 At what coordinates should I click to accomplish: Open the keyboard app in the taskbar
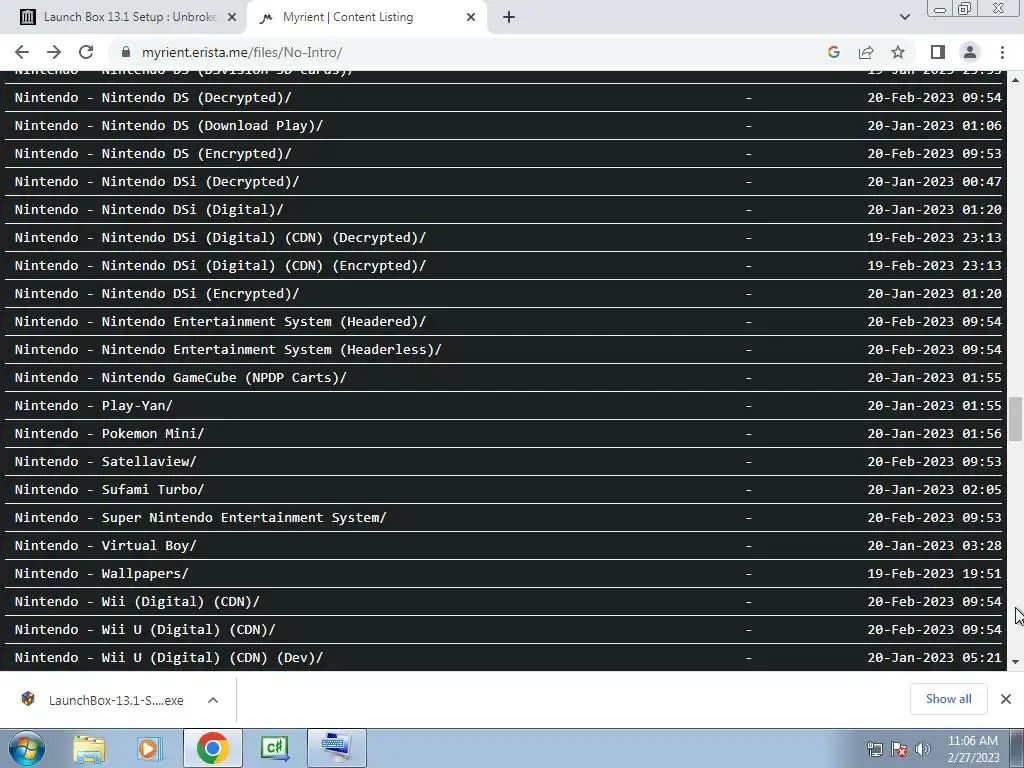[x=337, y=748]
